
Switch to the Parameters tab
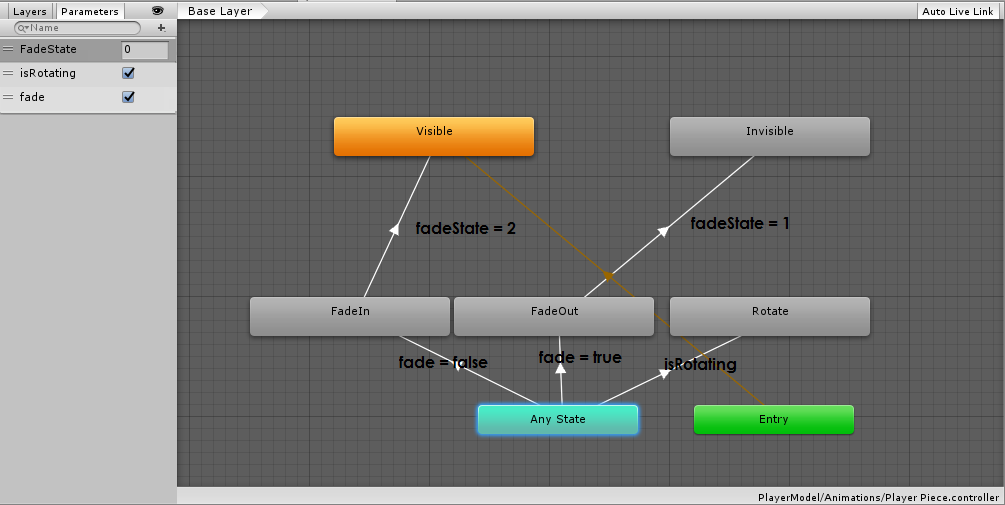click(90, 11)
